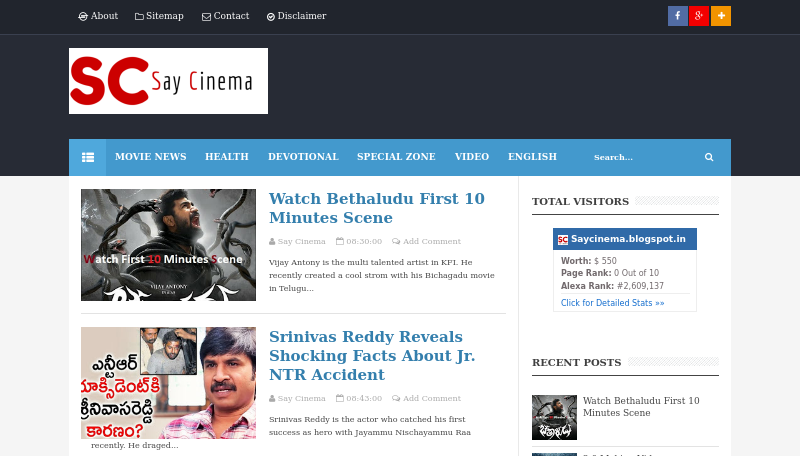Open Saycinema.blogspot.in widget header
This screenshot has width=800, height=456.
pyautogui.click(x=625, y=239)
